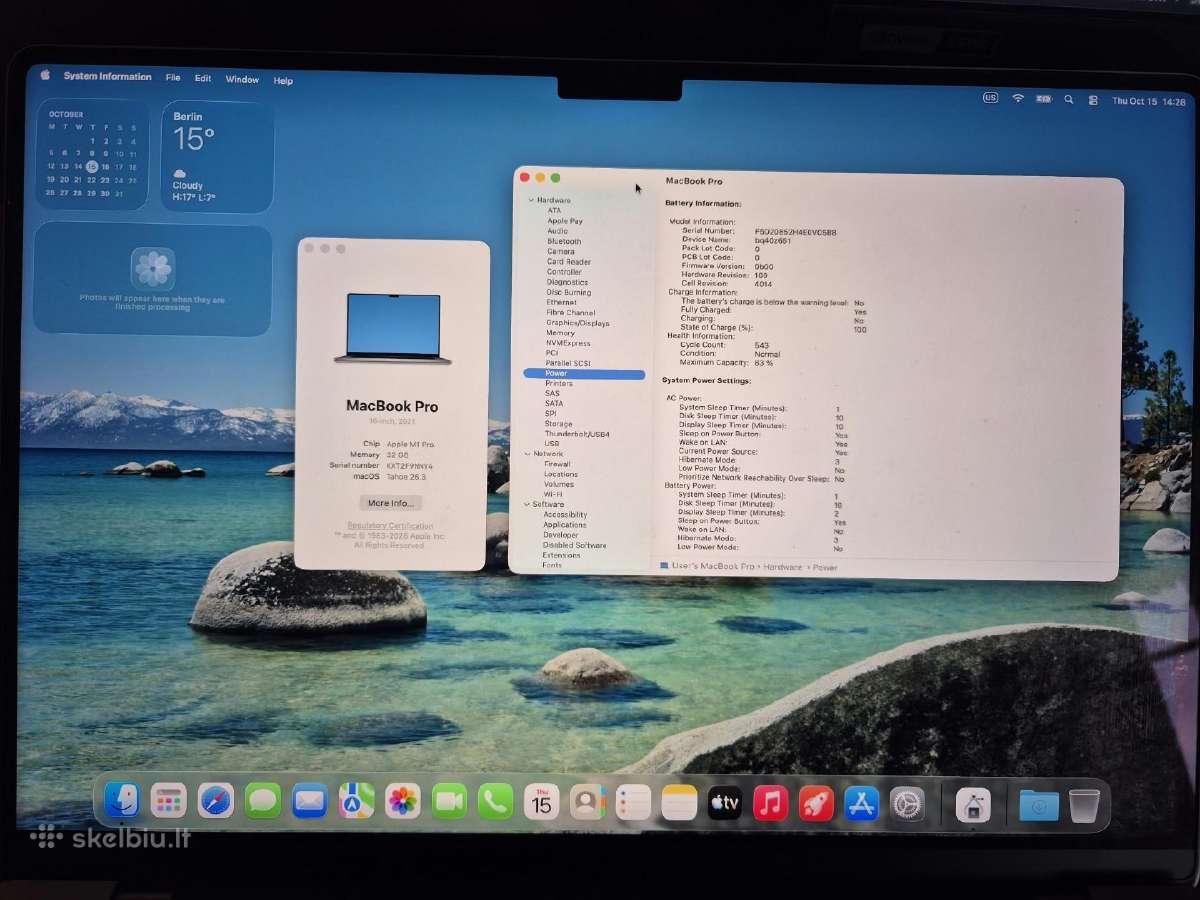This screenshot has width=1200, height=900.
Task: Open the Window menu
Action: click(x=242, y=79)
